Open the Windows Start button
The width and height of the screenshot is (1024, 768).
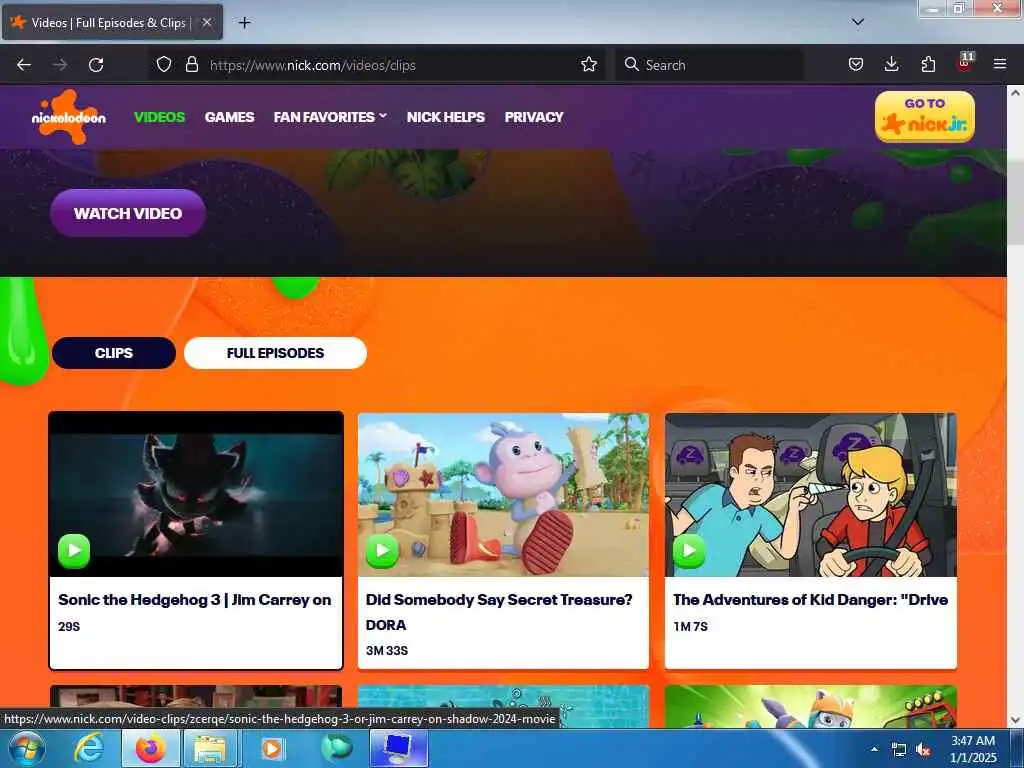[27, 748]
